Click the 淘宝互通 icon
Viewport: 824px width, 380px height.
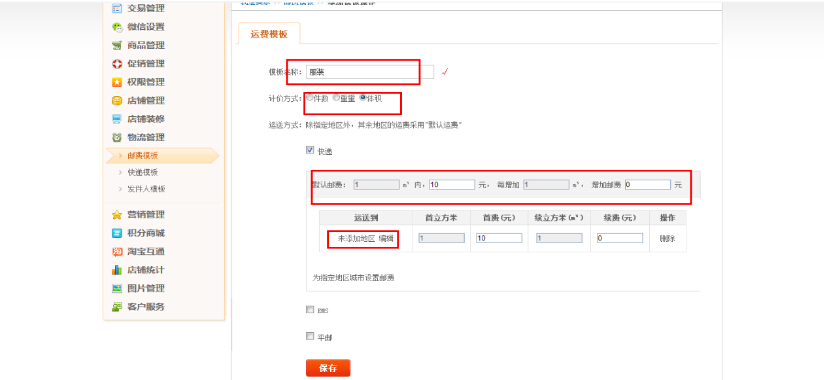point(117,251)
